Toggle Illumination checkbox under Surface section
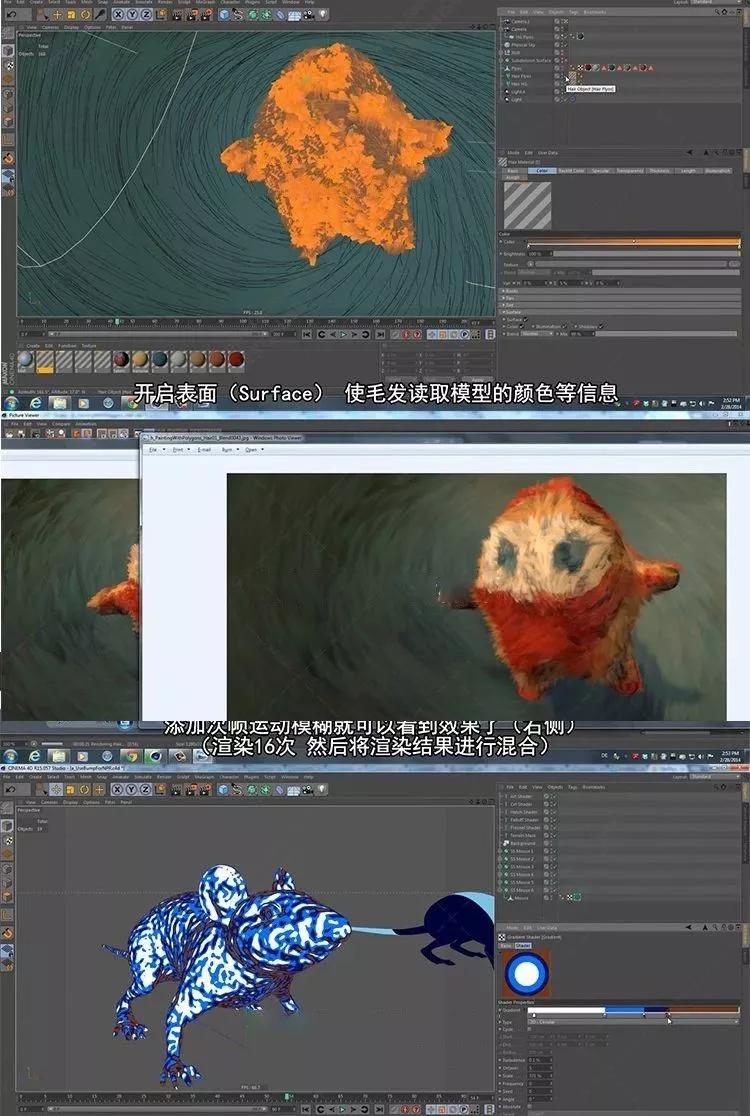Image resolution: width=750 pixels, height=1116 pixels. point(564,327)
